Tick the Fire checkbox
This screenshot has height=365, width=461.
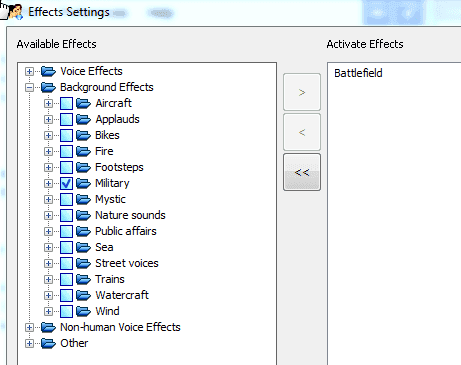pos(66,151)
